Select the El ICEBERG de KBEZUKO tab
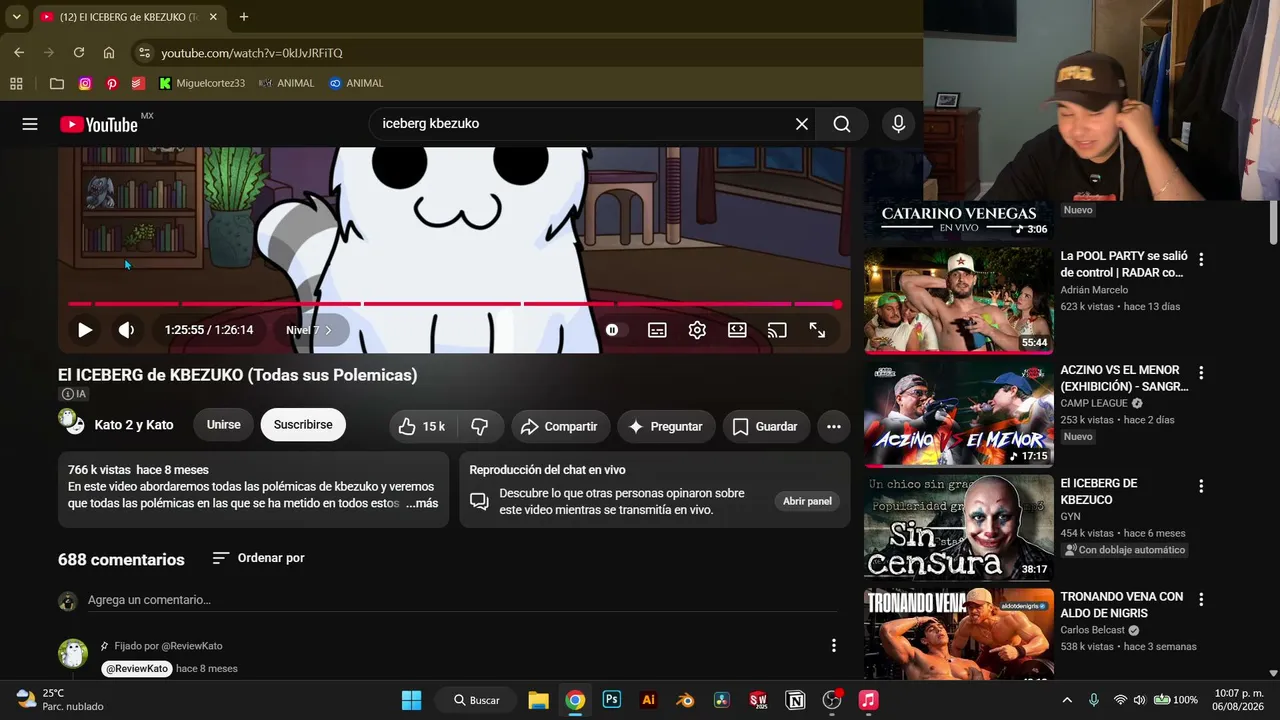Viewport: 1280px width, 720px height. (x=128, y=17)
